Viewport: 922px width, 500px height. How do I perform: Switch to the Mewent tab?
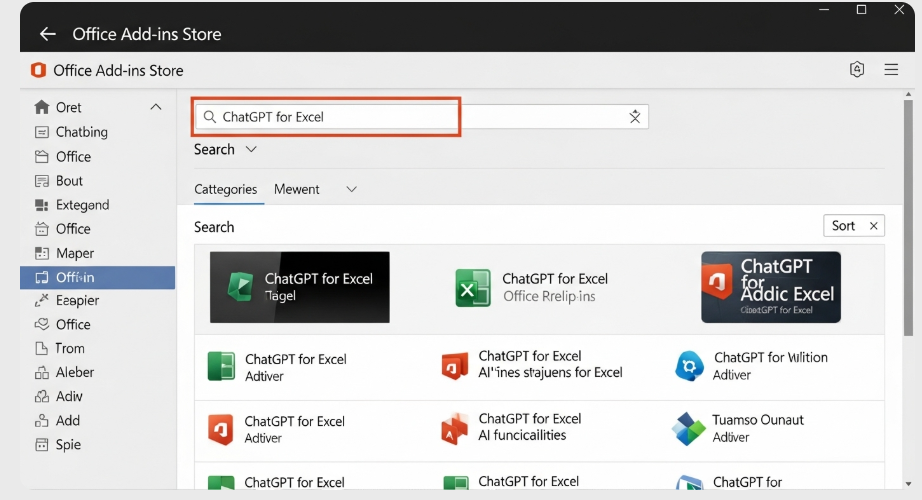pyautogui.click(x=296, y=189)
